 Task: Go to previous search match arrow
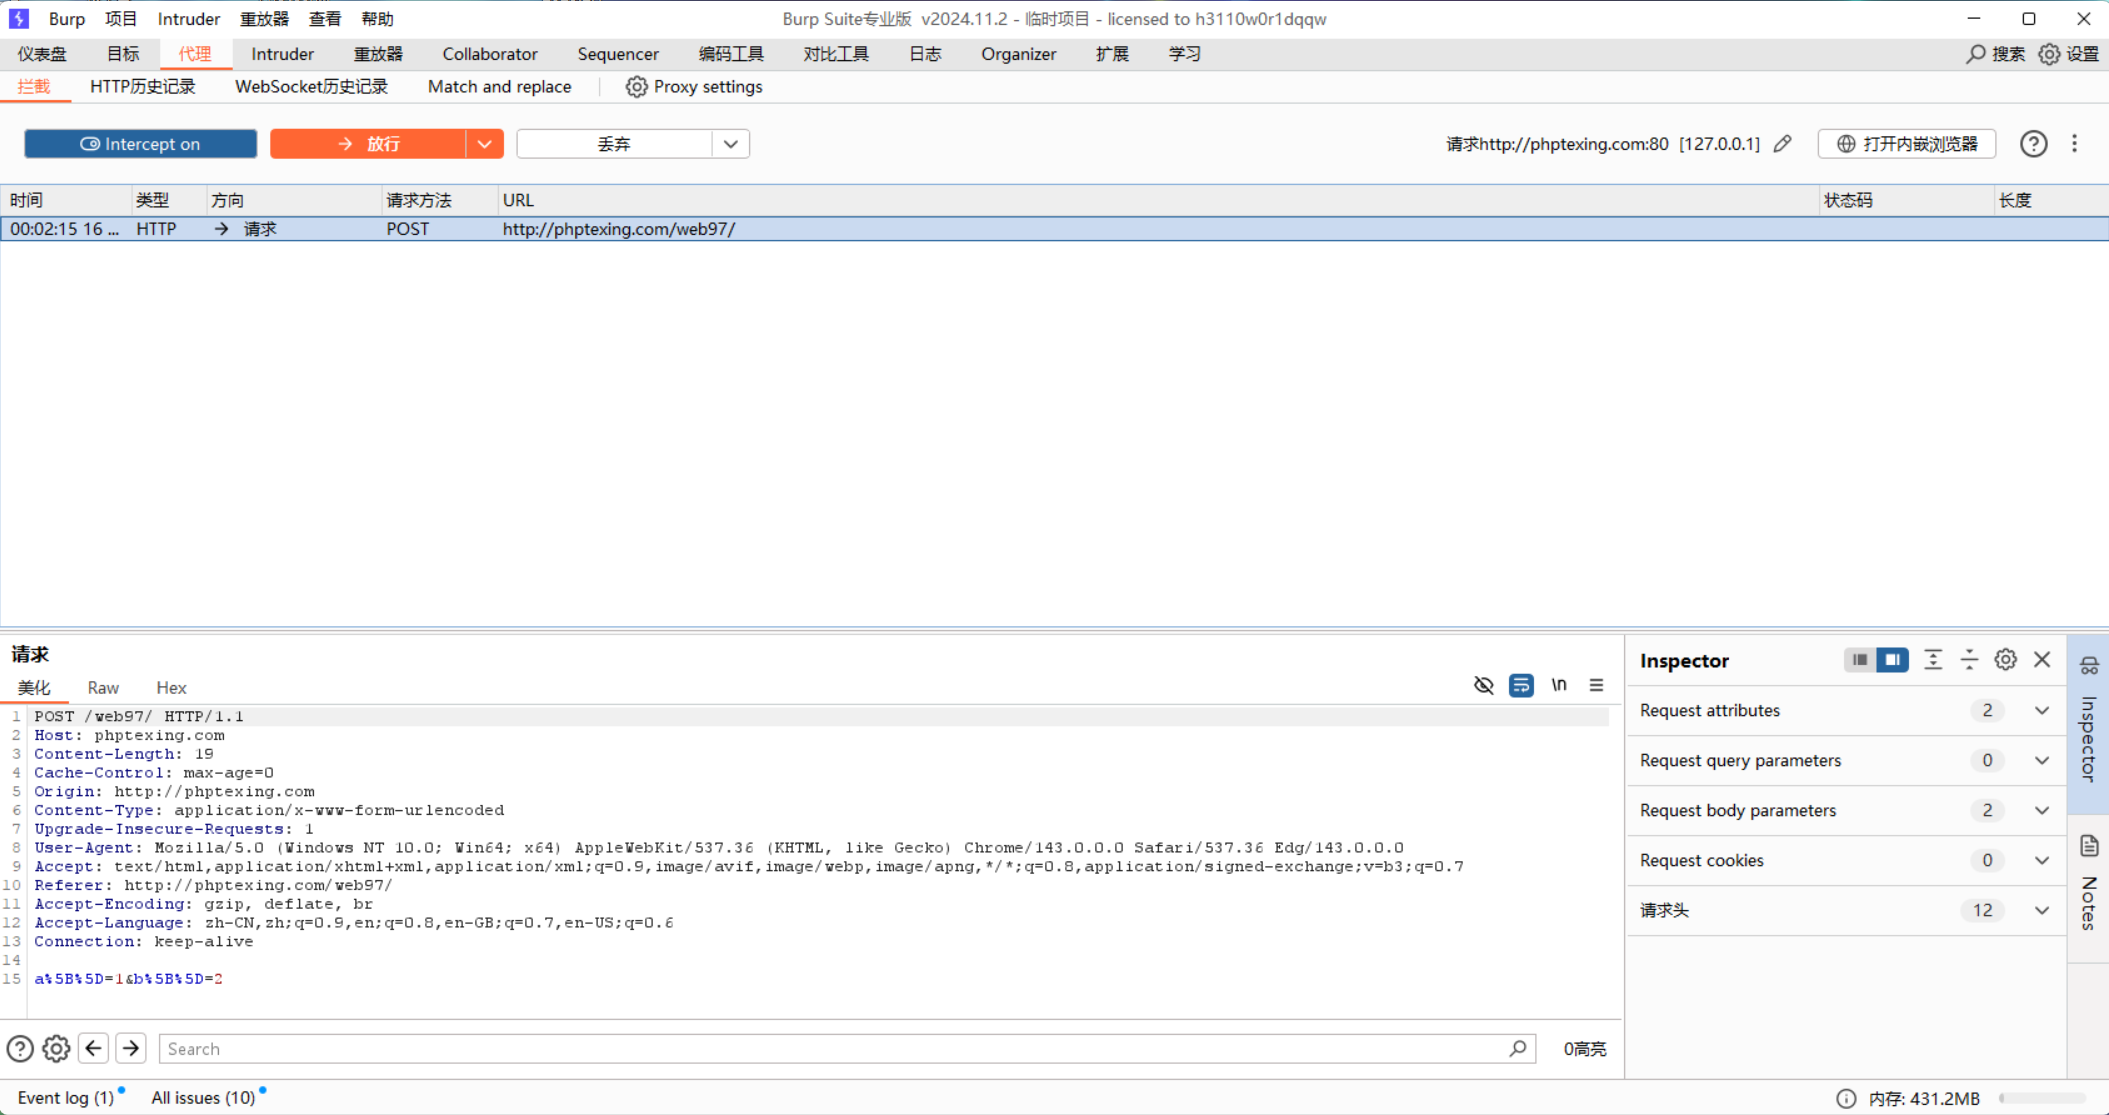coord(94,1048)
